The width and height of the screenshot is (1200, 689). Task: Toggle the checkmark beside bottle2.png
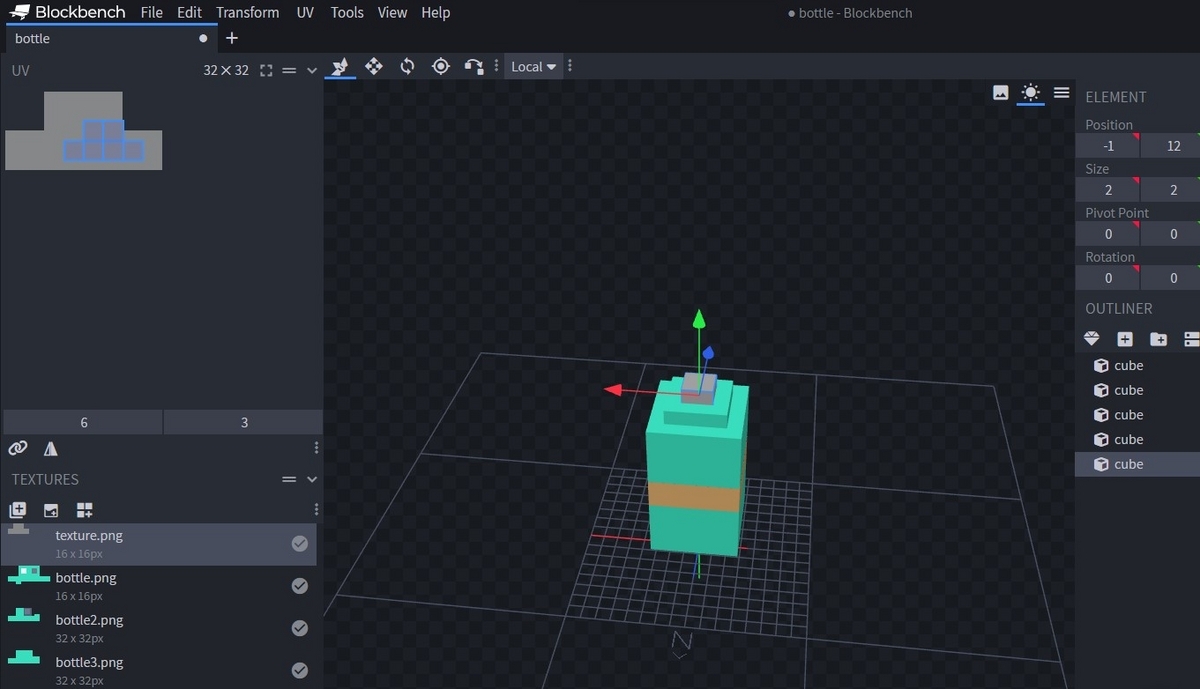tap(299, 628)
